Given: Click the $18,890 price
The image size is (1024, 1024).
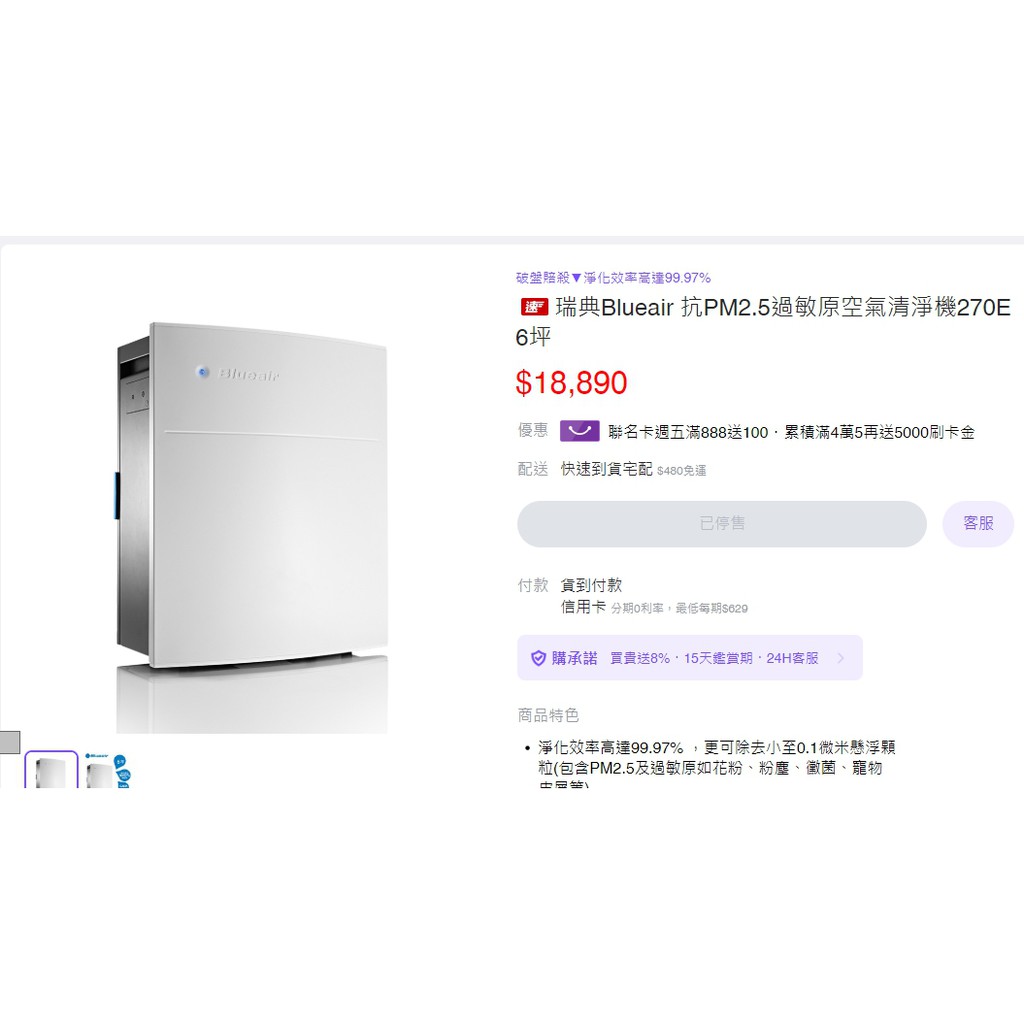Looking at the screenshot, I should pos(571,383).
